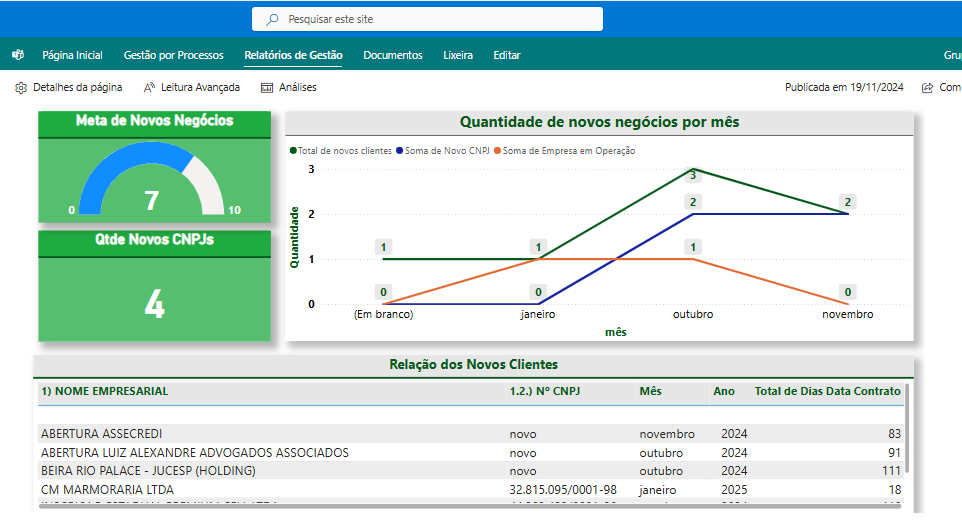Click the table's vertical scrollbar

[x=907, y=428]
